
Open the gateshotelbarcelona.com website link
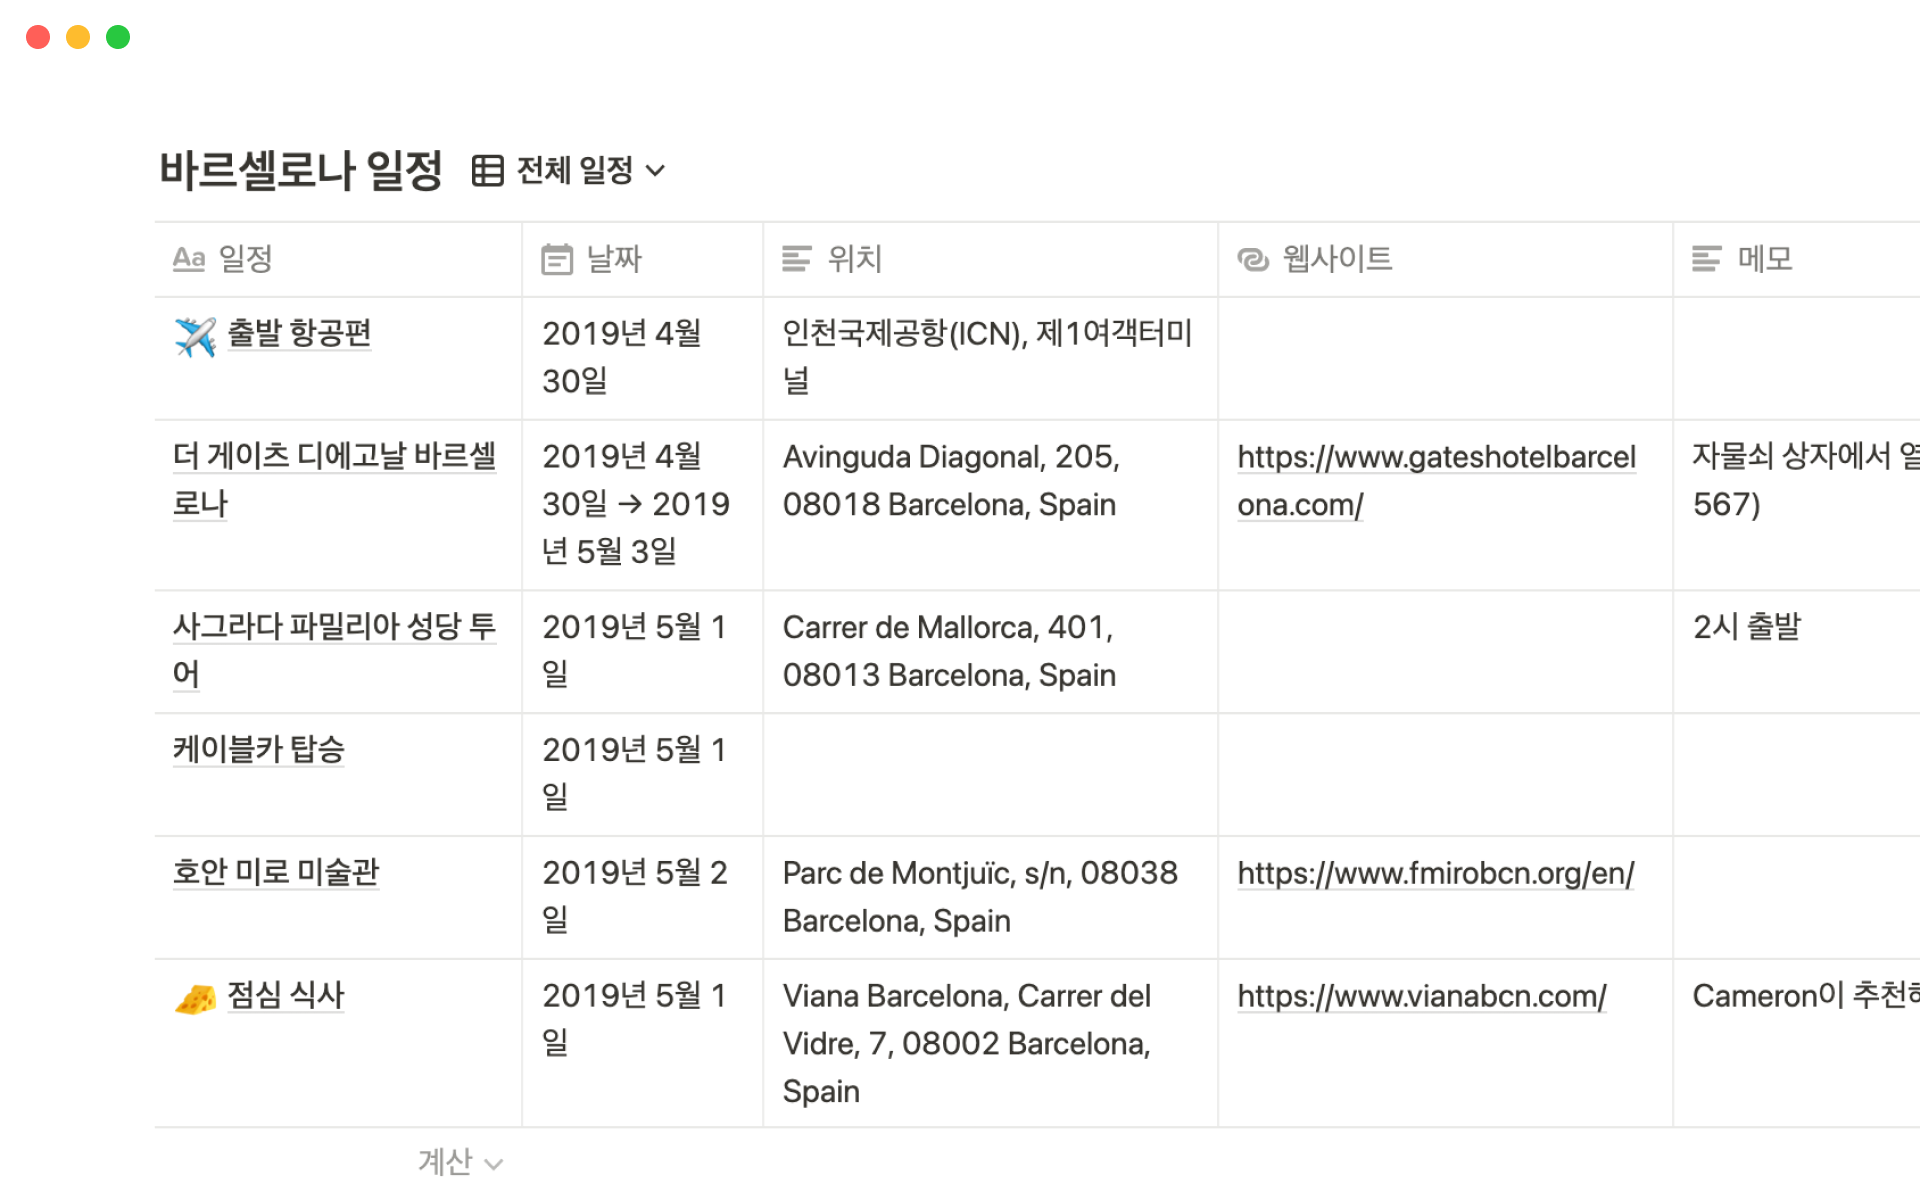pos(1435,480)
